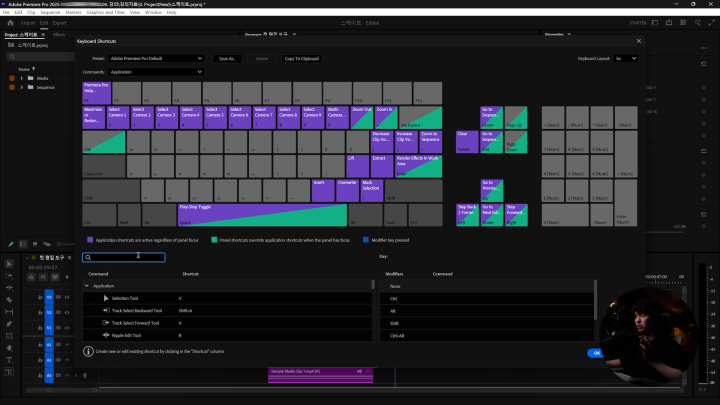This screenshot has height=405, width=720.
Task: Click the Selection Tool icon in command list
Action: pyautogui.click(x=105, y=298)
